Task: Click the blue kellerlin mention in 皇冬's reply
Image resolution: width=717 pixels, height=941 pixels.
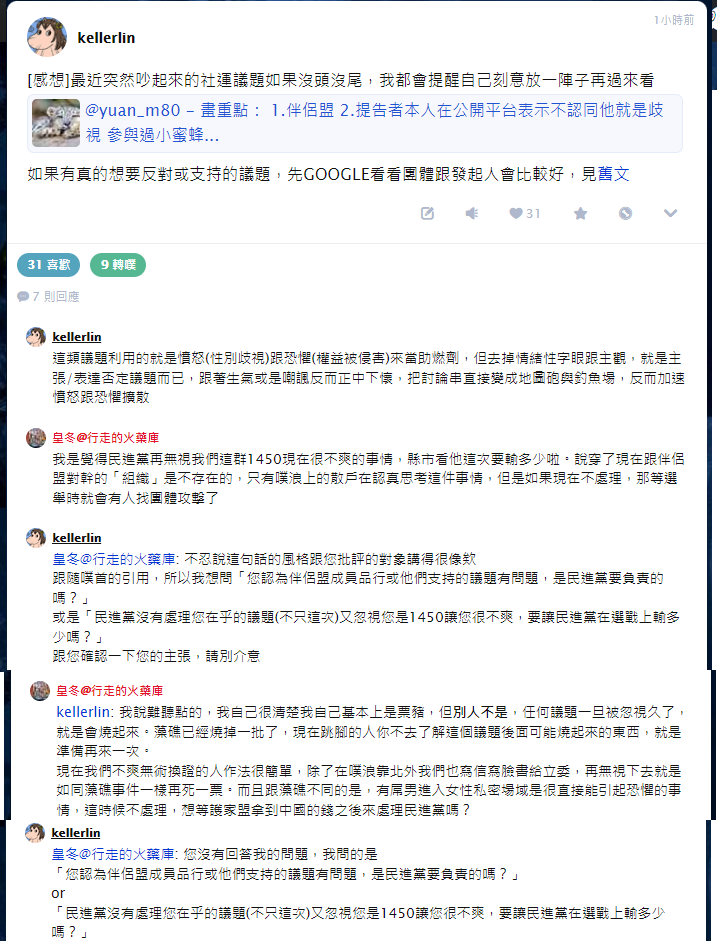Action: [83, 712]
